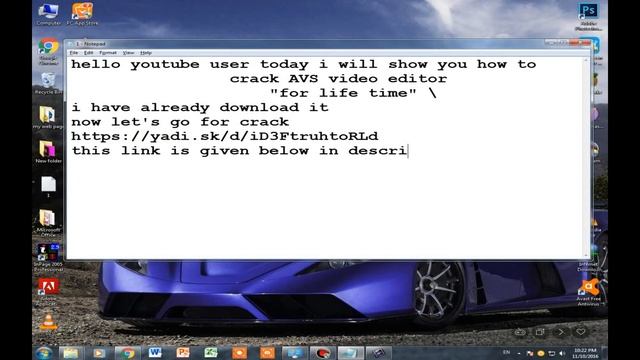Click the last taskbar app icon
This screenshot has width=640, height=360.
point(378,353)
